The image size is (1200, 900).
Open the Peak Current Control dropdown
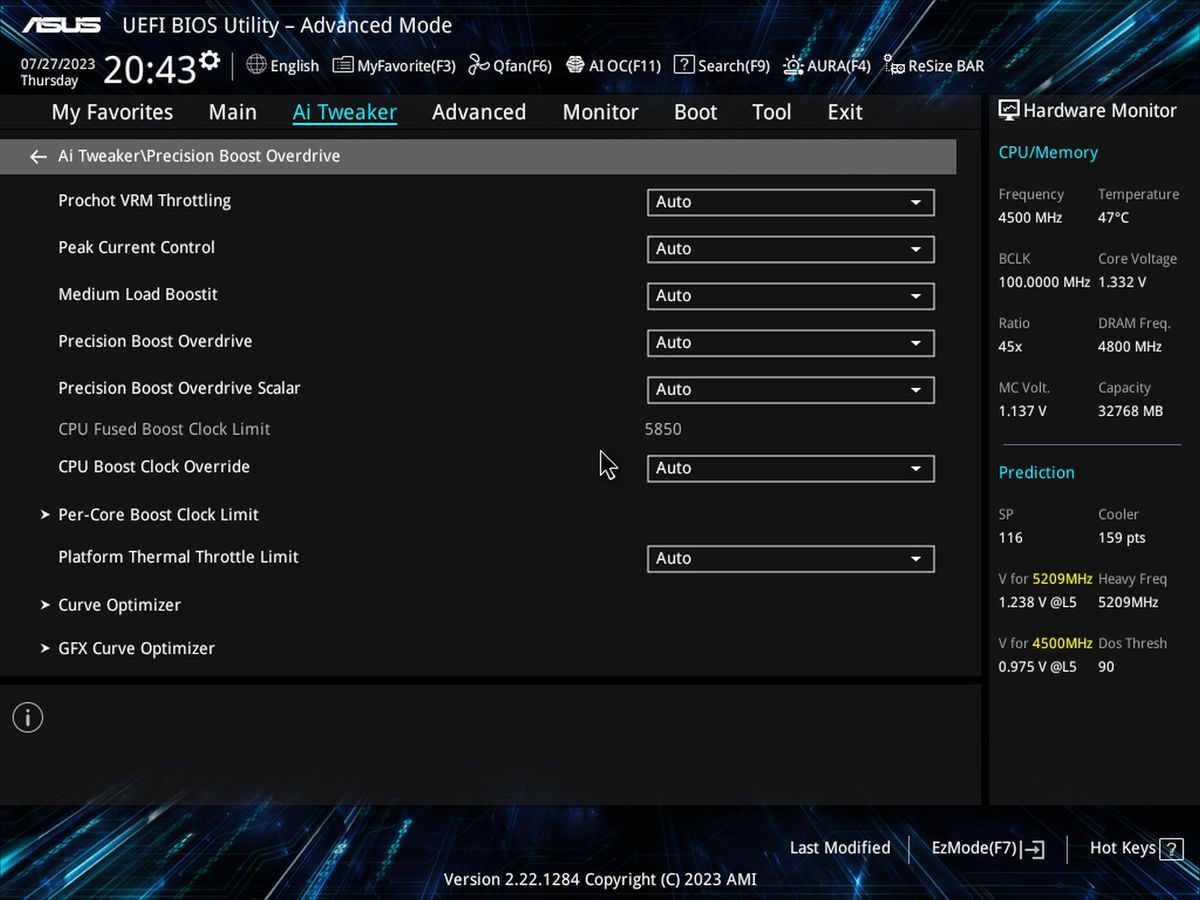click(x=791, y=249)
